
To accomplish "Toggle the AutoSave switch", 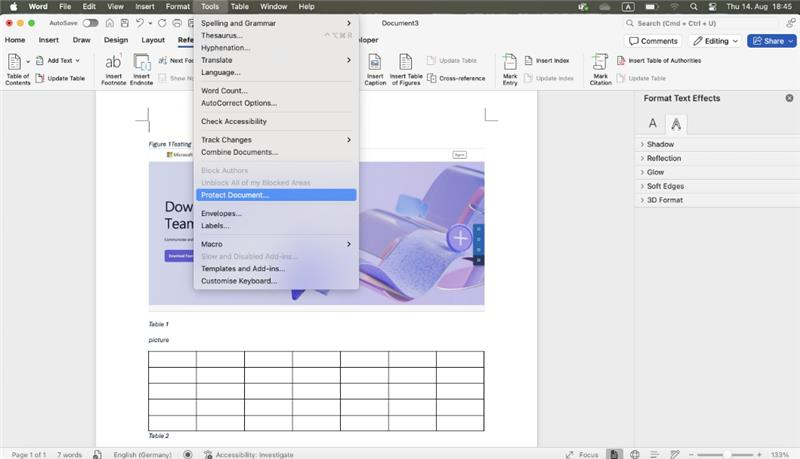I will (90, 23).
